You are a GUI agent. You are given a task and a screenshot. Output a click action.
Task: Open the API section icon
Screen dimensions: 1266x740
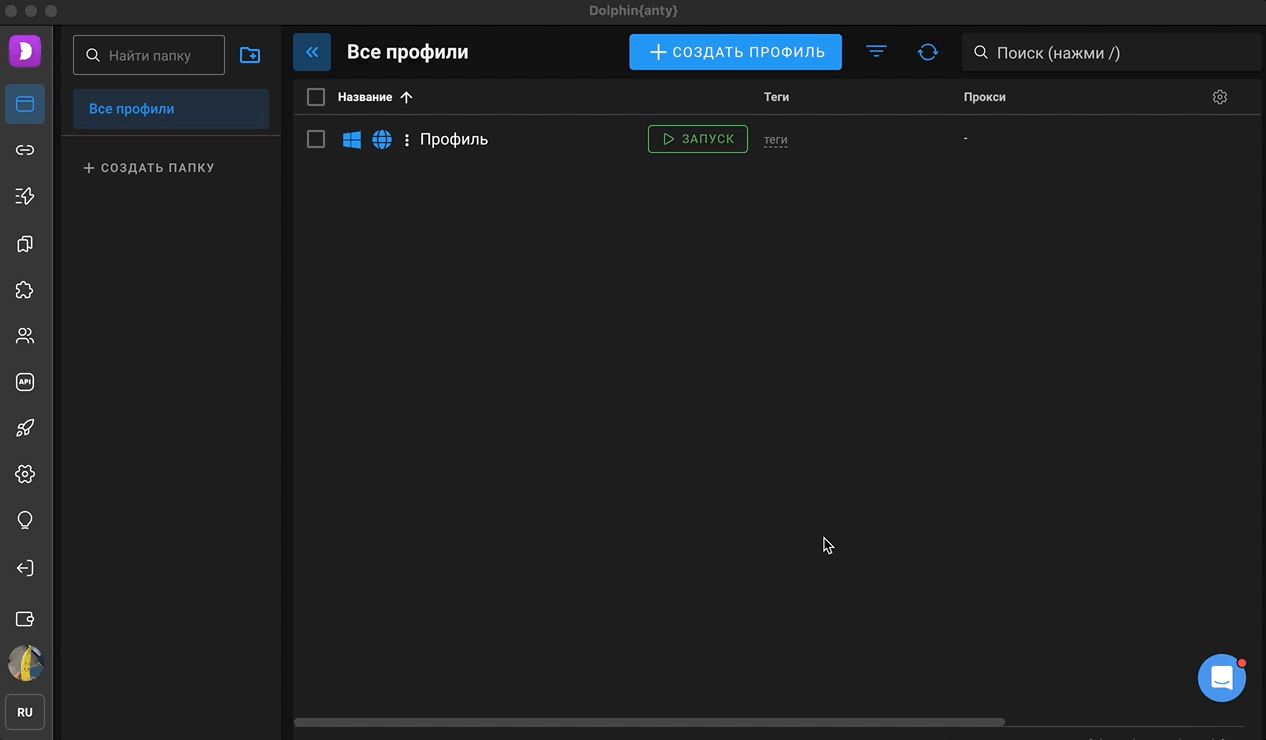25,382
